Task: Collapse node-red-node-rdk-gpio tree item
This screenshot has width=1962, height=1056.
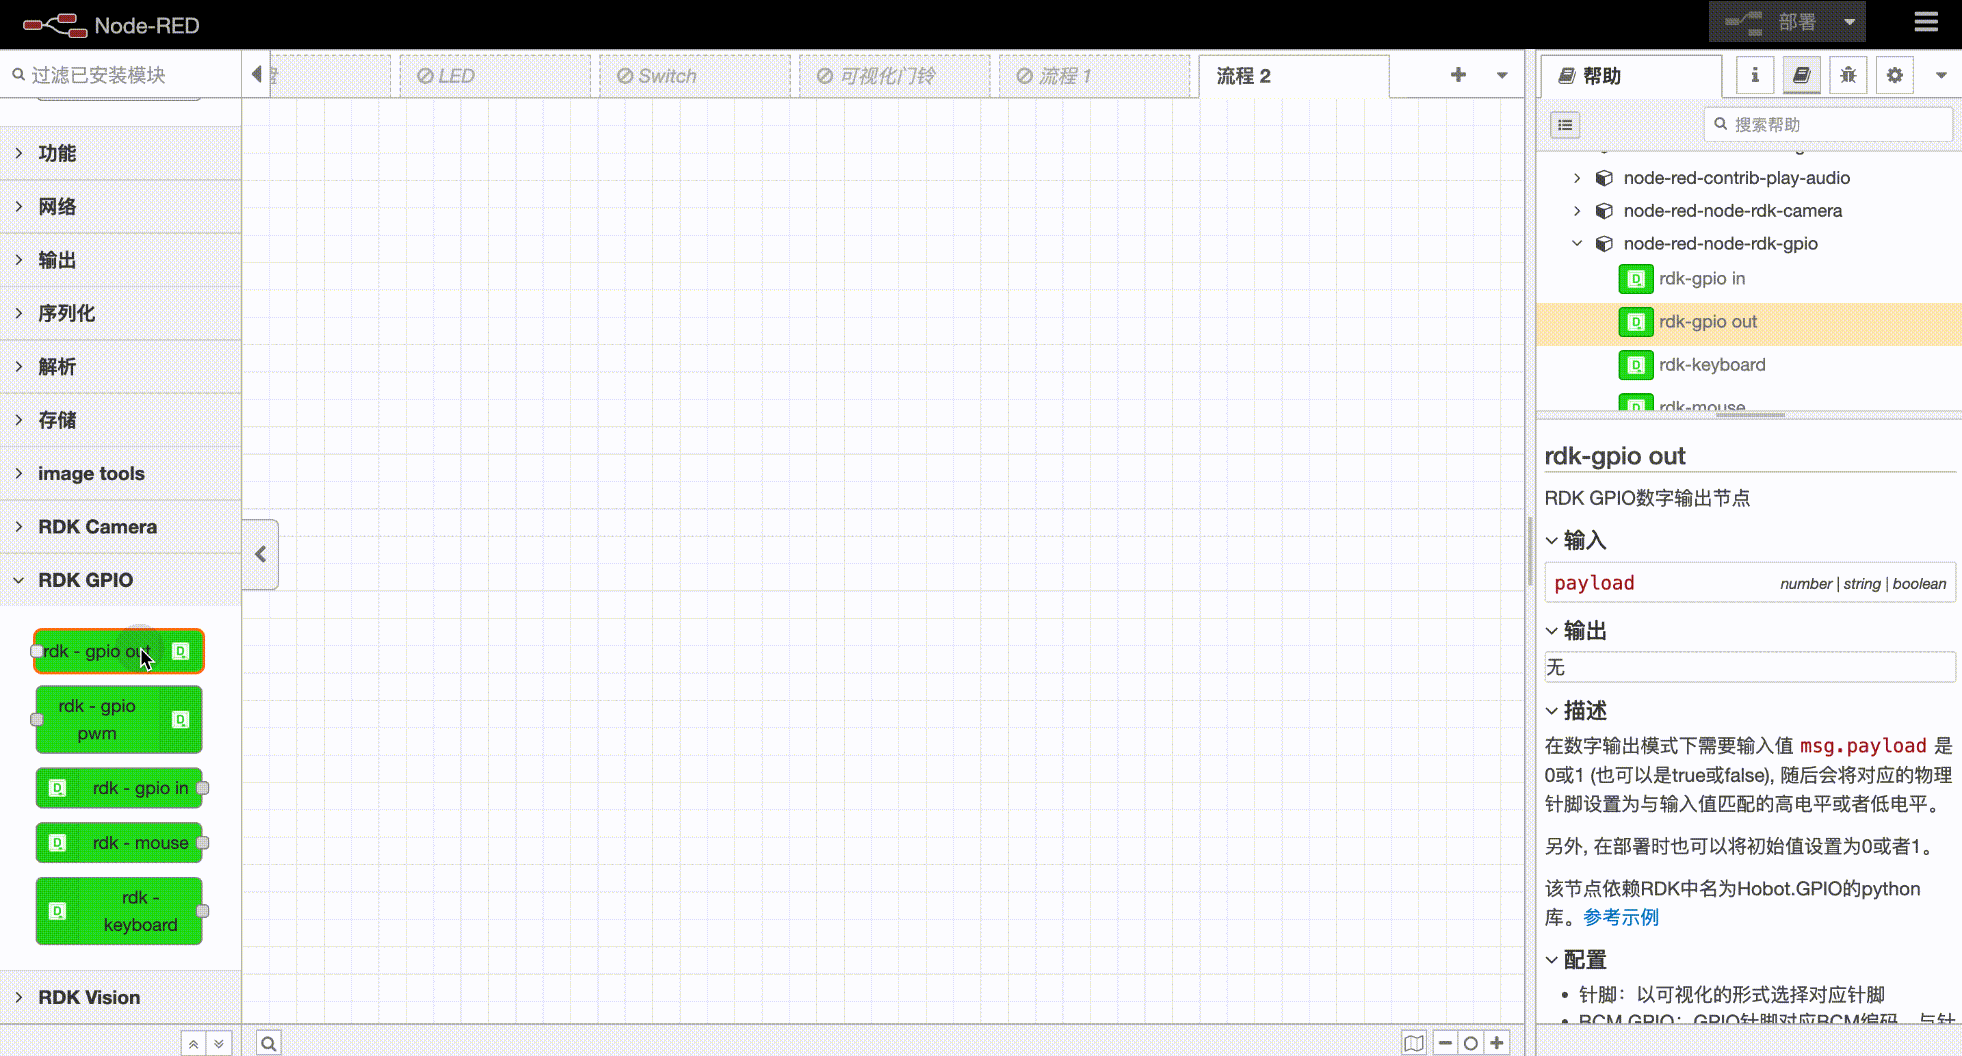Action: (1577, 244)
